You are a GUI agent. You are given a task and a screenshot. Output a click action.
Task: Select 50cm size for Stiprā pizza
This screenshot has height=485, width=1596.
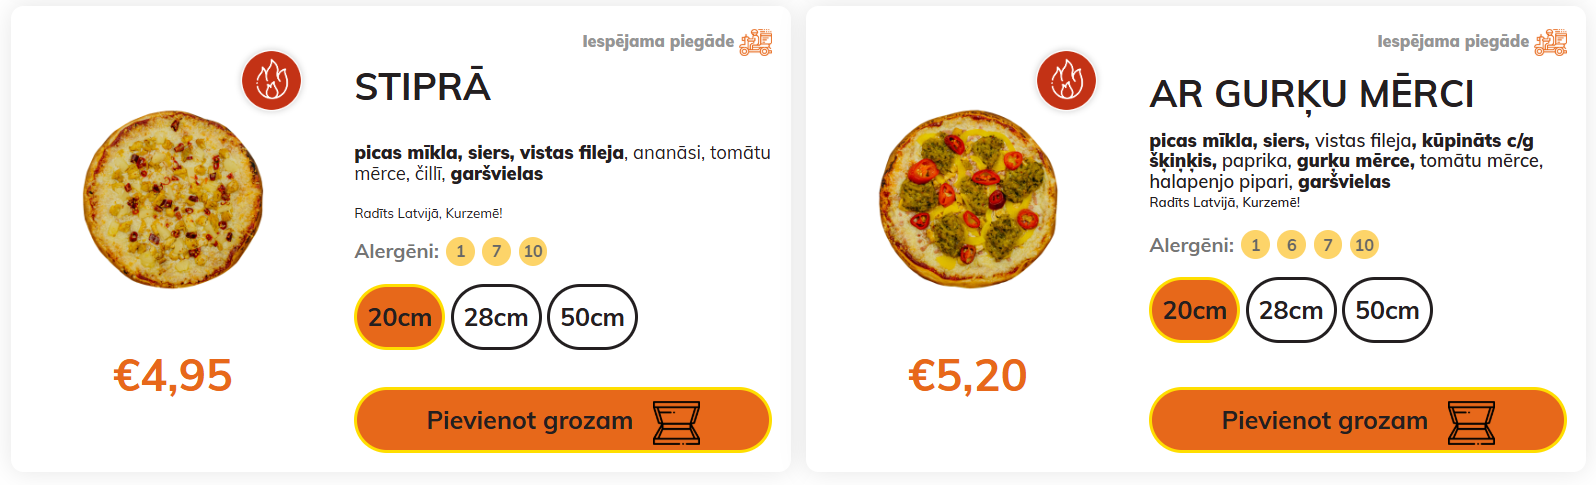[x=592, y=317]
